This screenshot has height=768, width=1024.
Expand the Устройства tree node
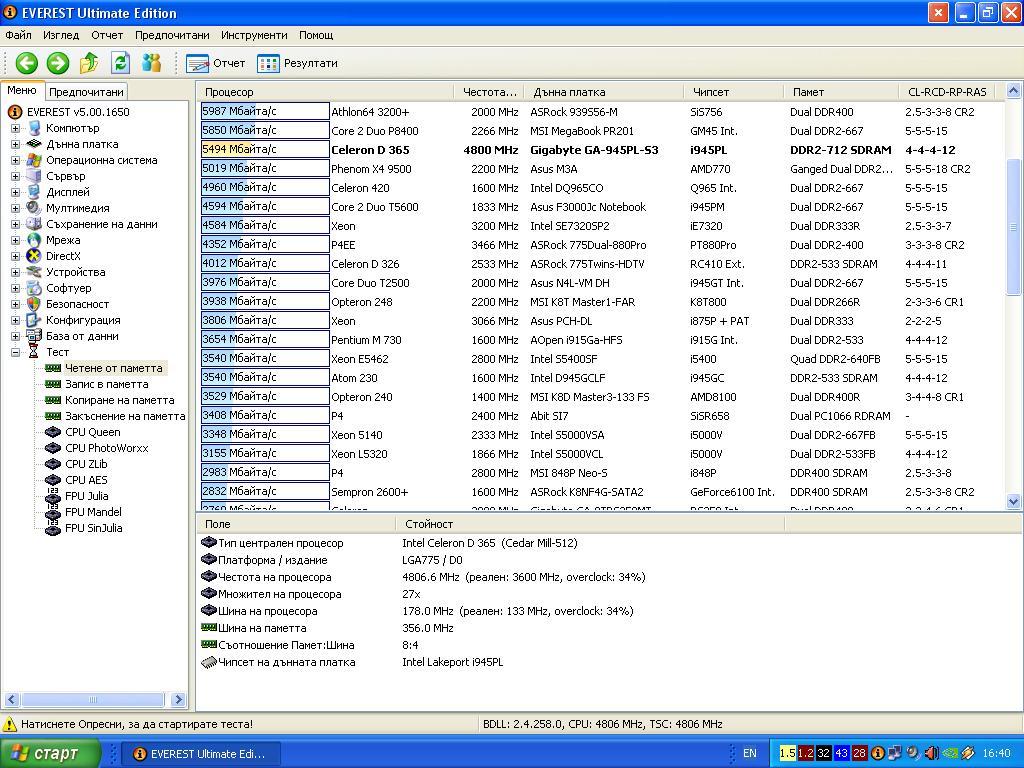click(15, 272)
